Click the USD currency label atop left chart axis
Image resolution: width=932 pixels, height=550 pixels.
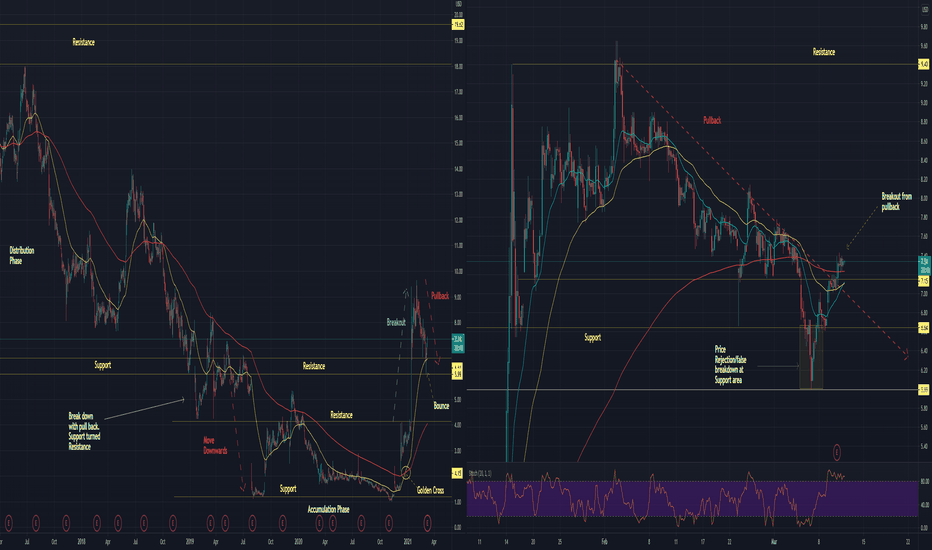[x=459, y=4]
